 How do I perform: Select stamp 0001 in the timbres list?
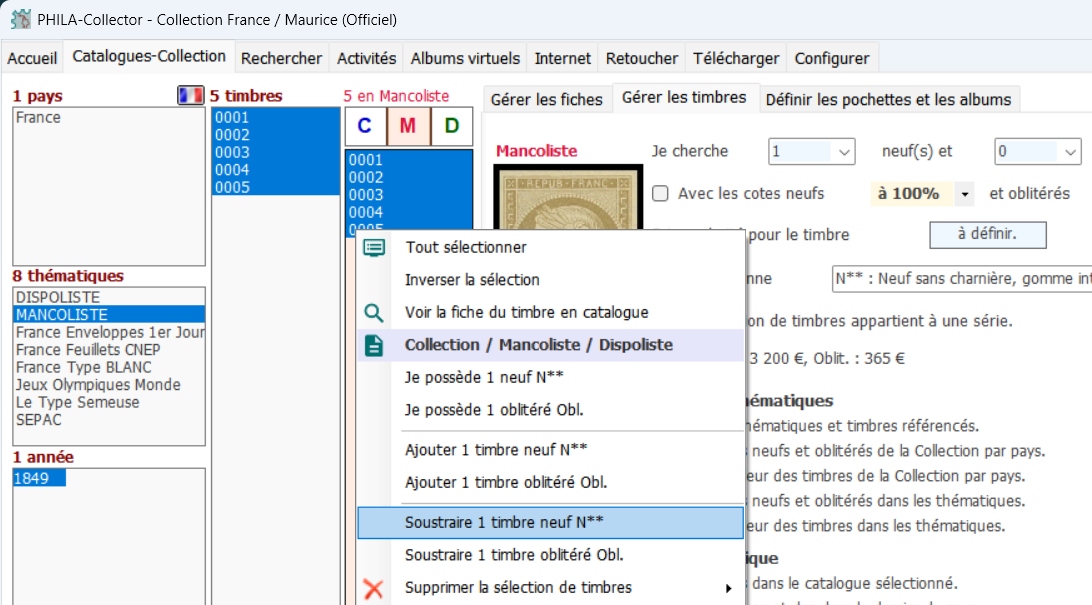276,117
